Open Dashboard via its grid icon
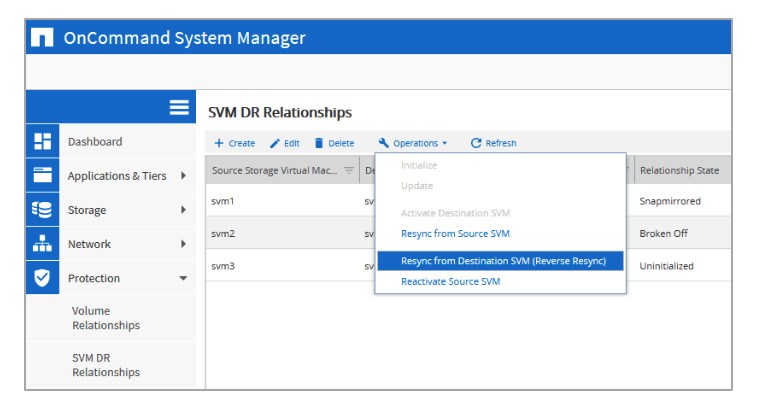The height and width of the screenshot is (416, 764). (42, 142)
